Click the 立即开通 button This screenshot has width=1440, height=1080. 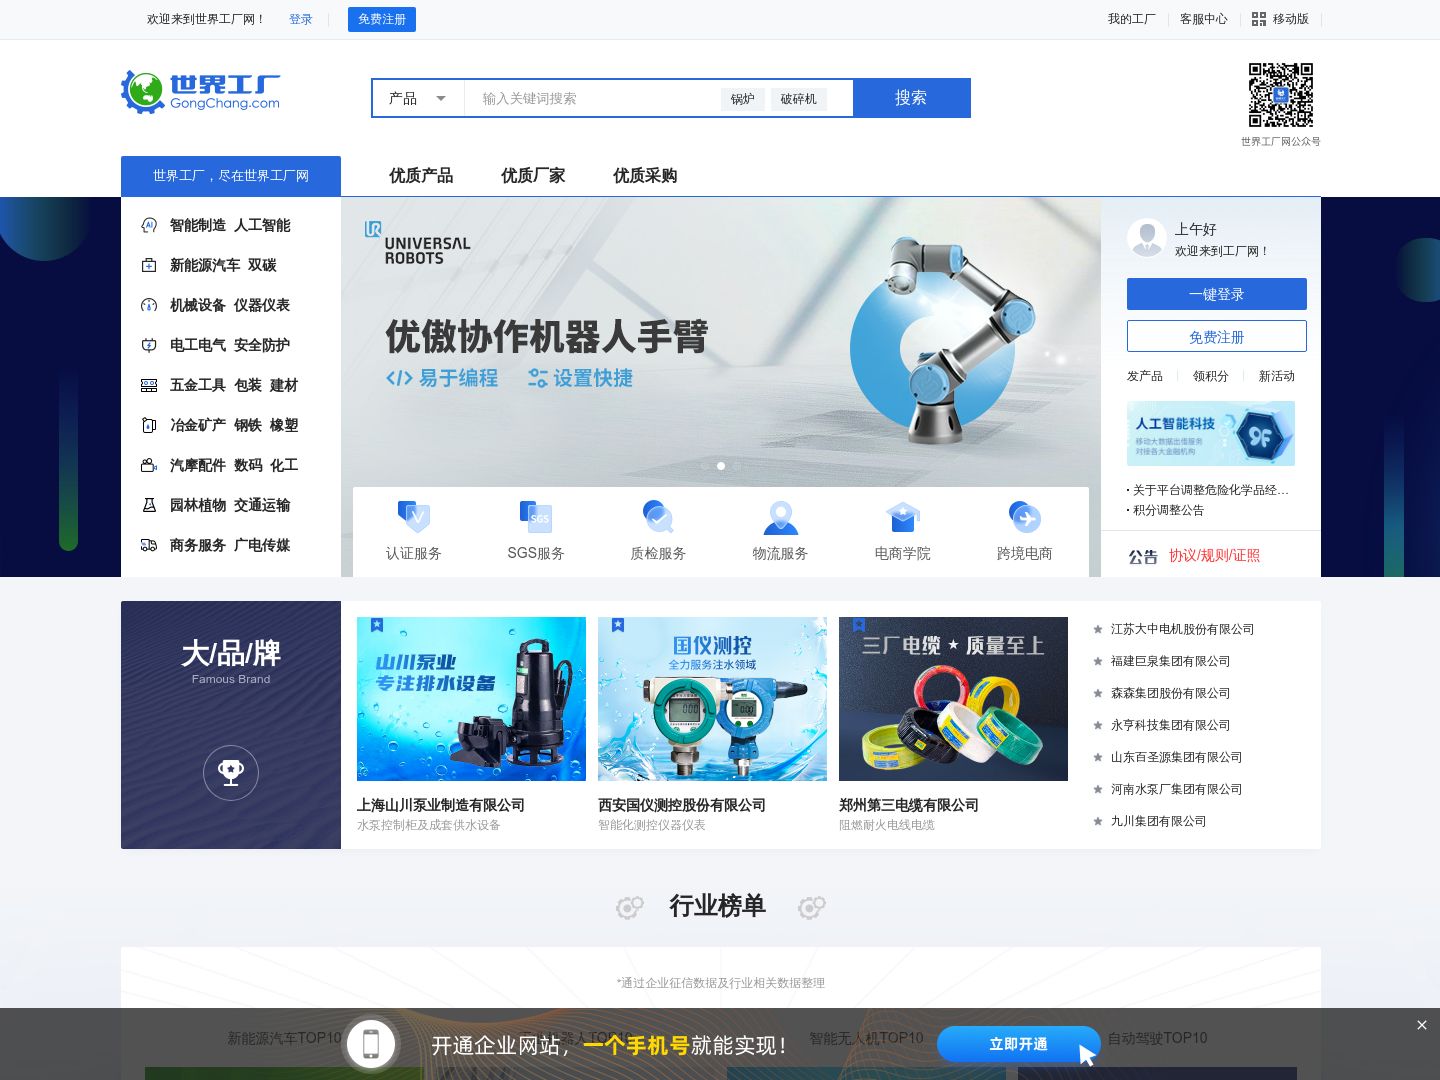tap(1019, 1044)
